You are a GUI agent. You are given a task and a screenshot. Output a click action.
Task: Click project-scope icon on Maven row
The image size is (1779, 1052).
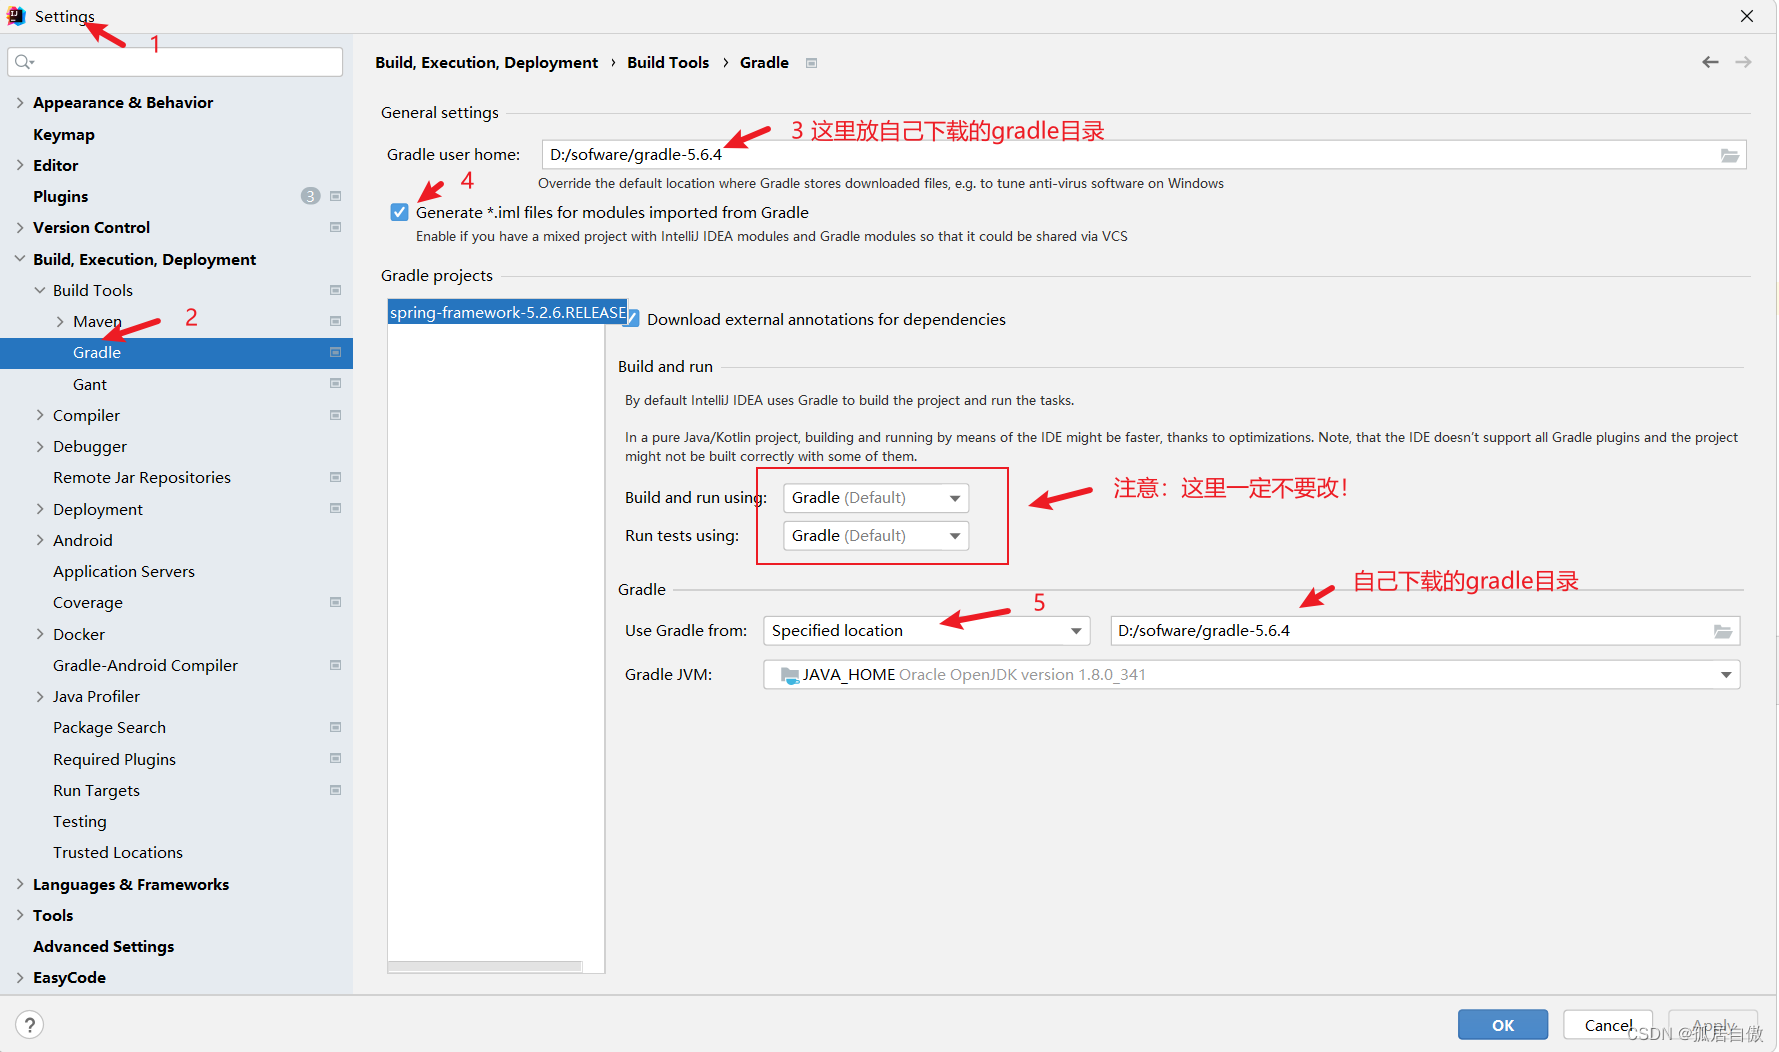(x=336, y=321)
